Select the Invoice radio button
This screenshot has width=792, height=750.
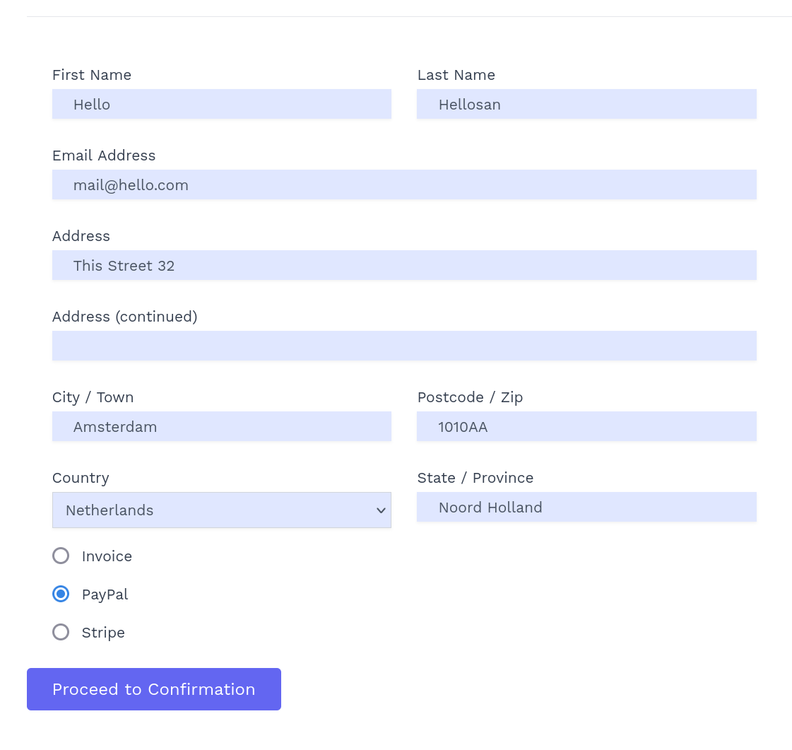tap(61, 556)
